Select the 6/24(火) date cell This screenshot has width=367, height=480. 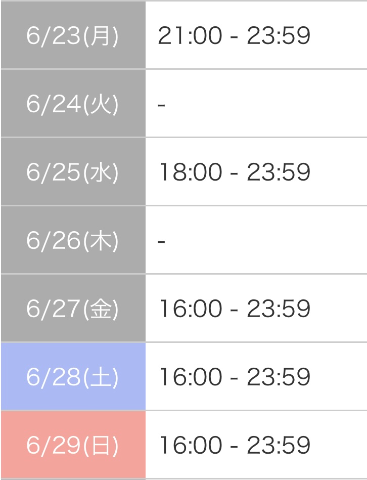tap(73, 103)
